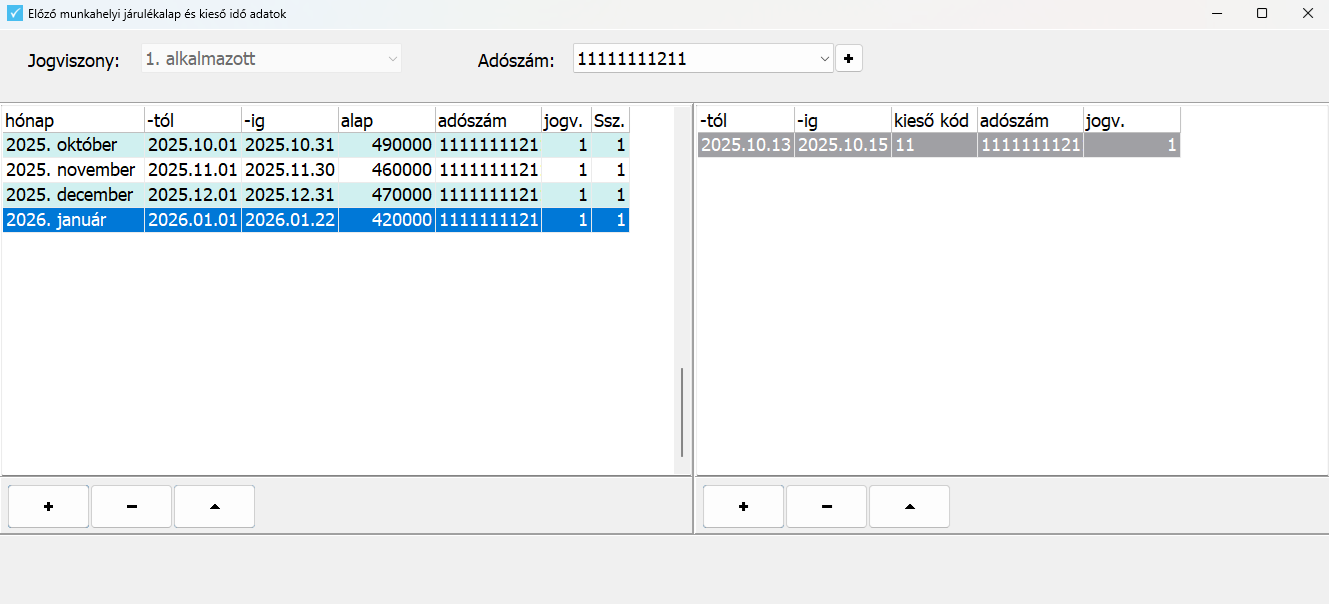Select the 2025. november row

pyautogui.click(x=72, y=170)
